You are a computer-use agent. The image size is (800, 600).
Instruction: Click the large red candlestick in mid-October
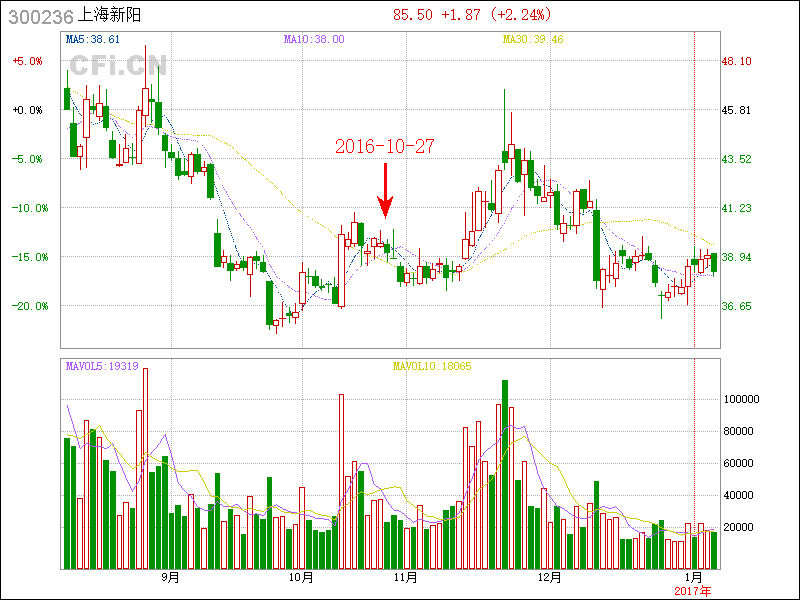(341, 270)
